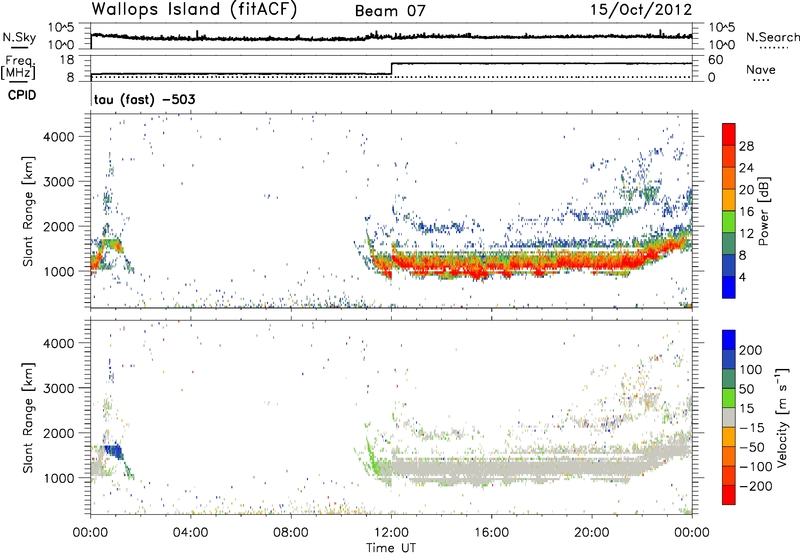Click the '4' power colorbar label

coord(742,277)
